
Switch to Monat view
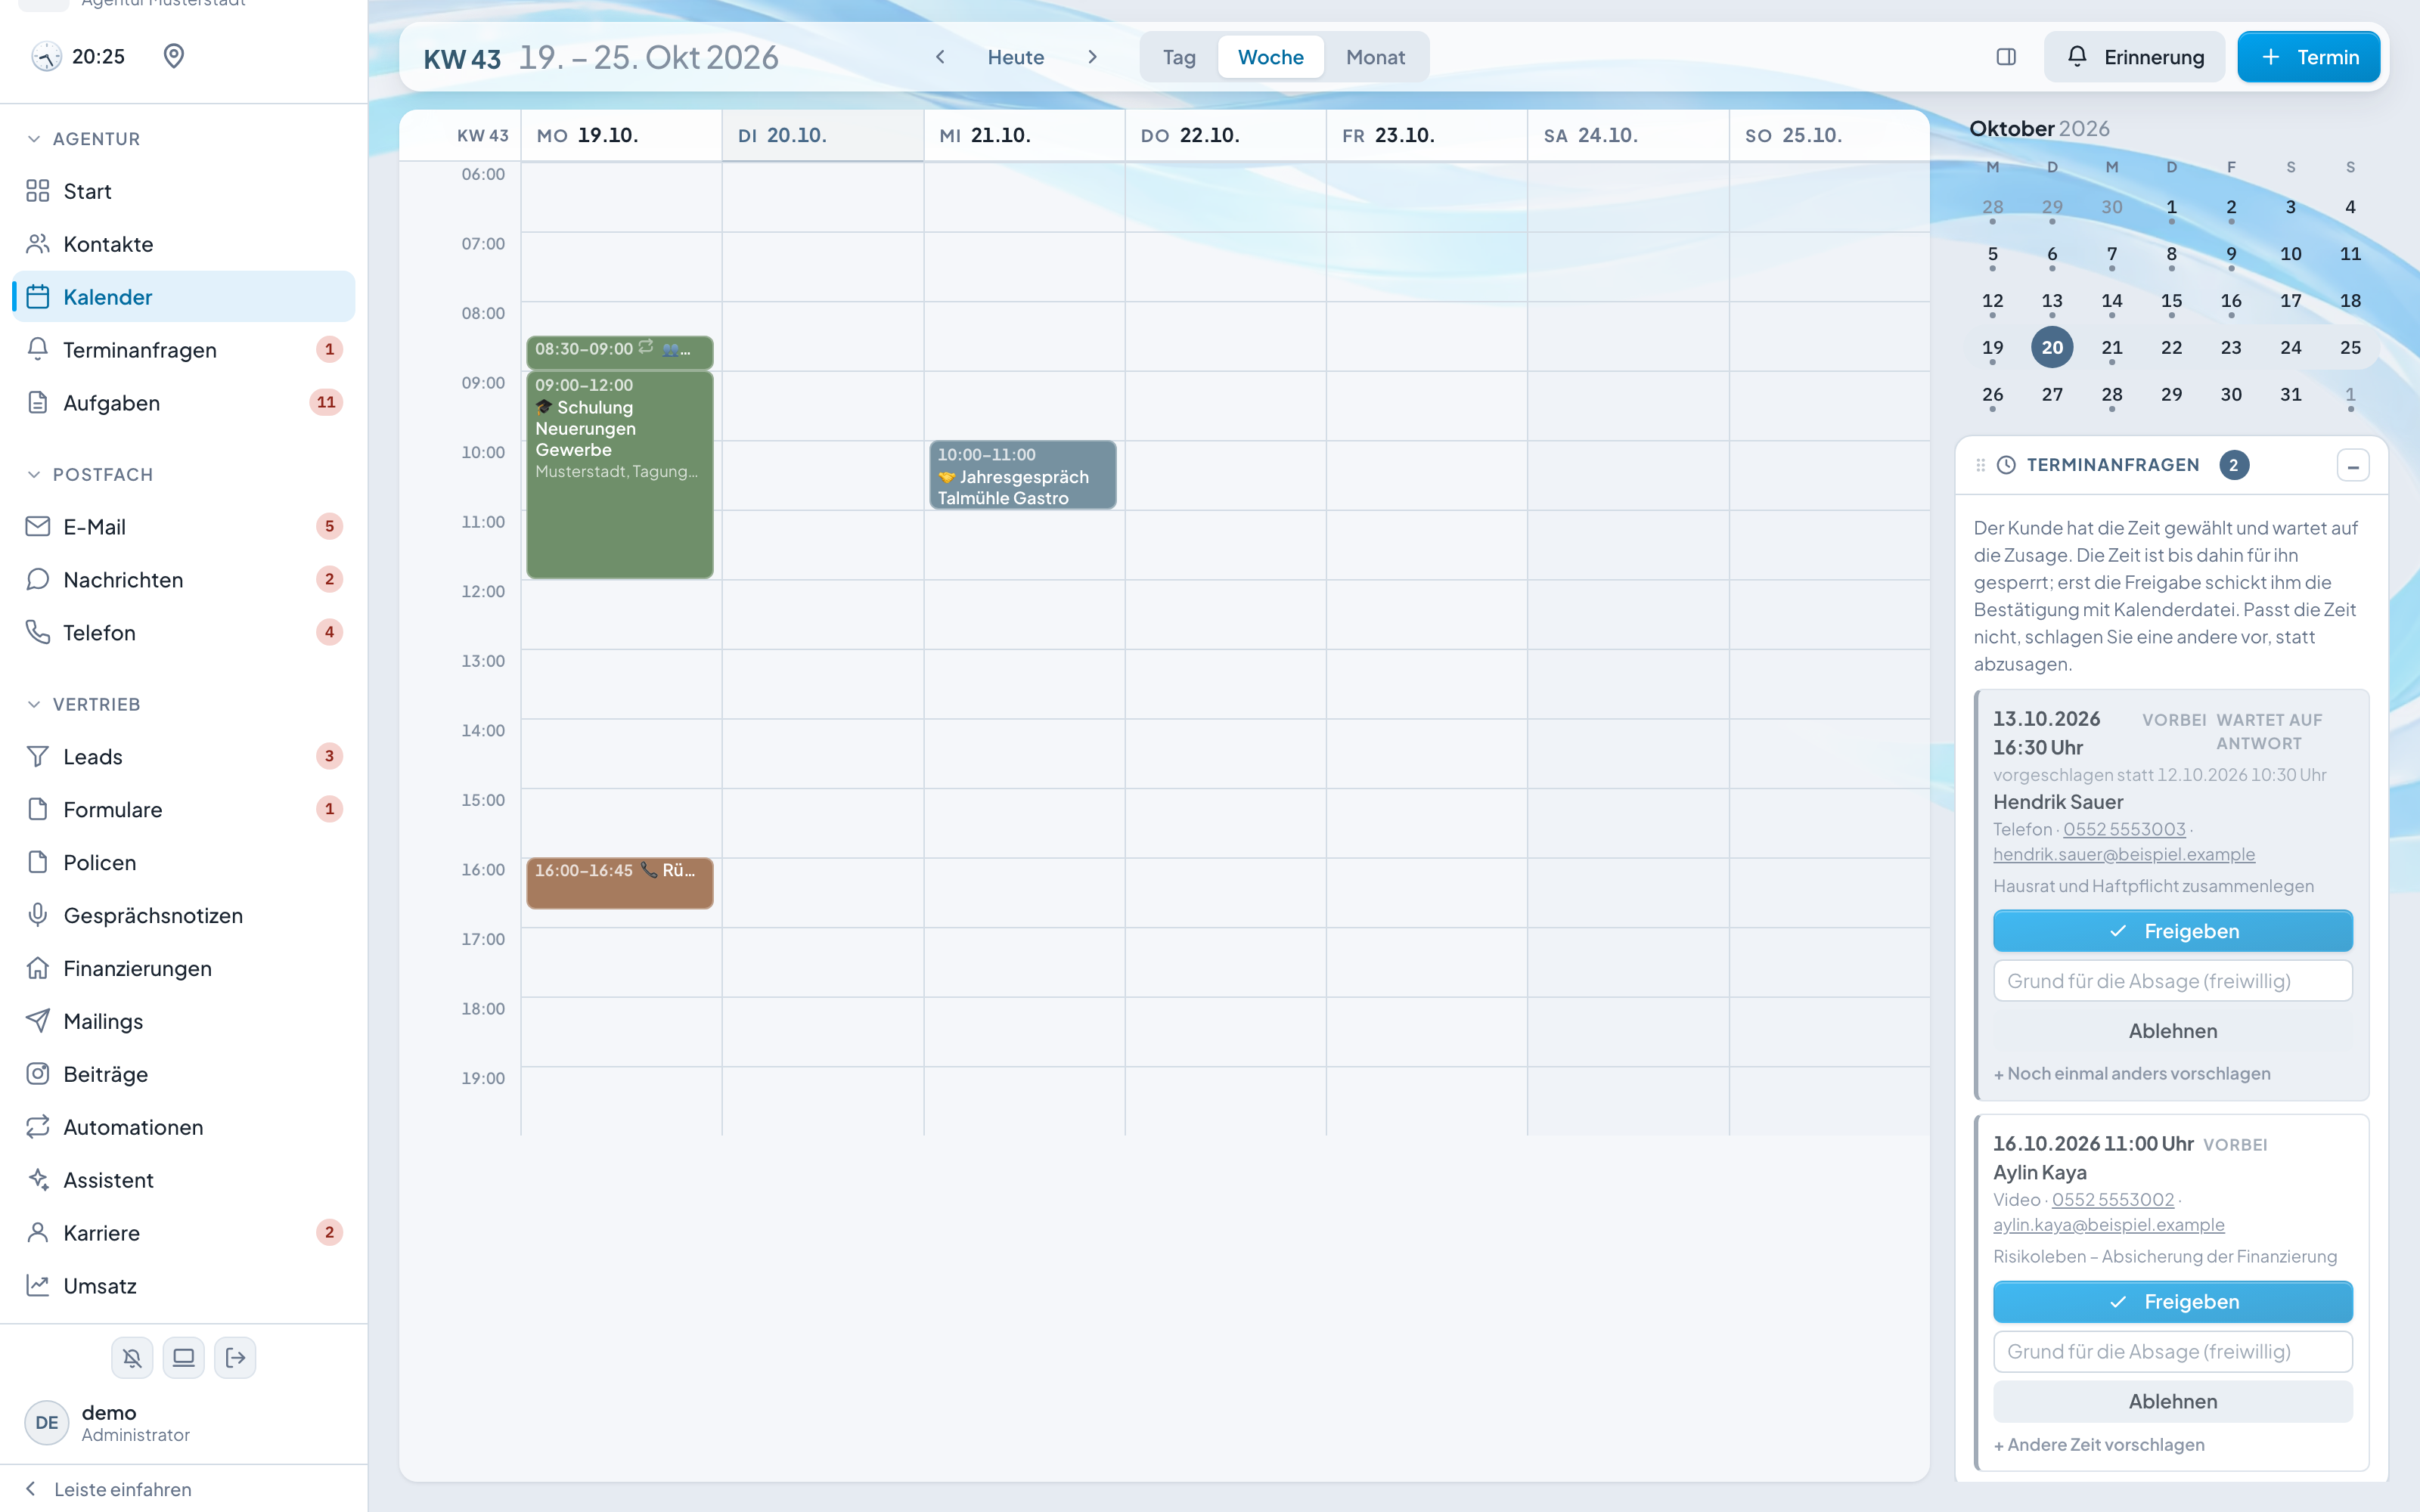point(1375,57)
